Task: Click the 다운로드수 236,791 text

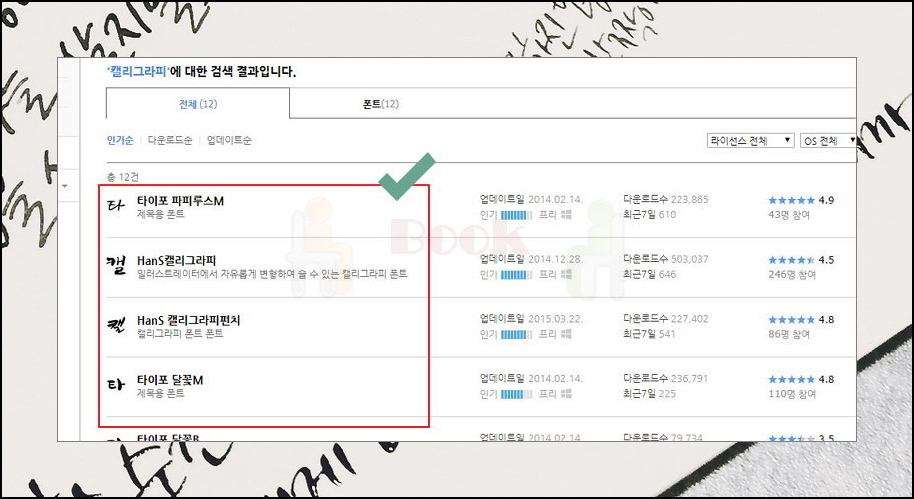Action: [x=666, y=378]
